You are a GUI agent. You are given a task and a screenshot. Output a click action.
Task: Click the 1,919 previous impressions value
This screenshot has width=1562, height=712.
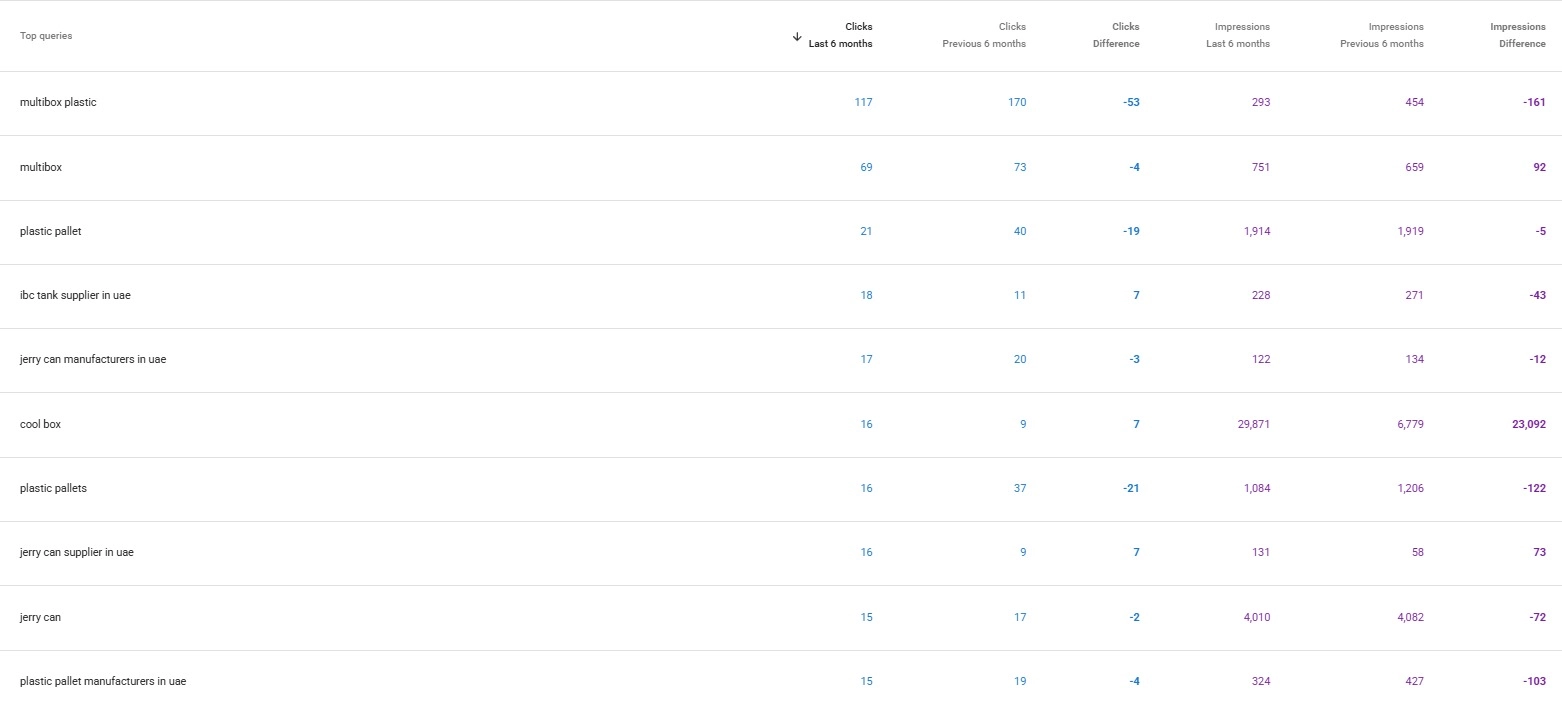[1410, 231]
